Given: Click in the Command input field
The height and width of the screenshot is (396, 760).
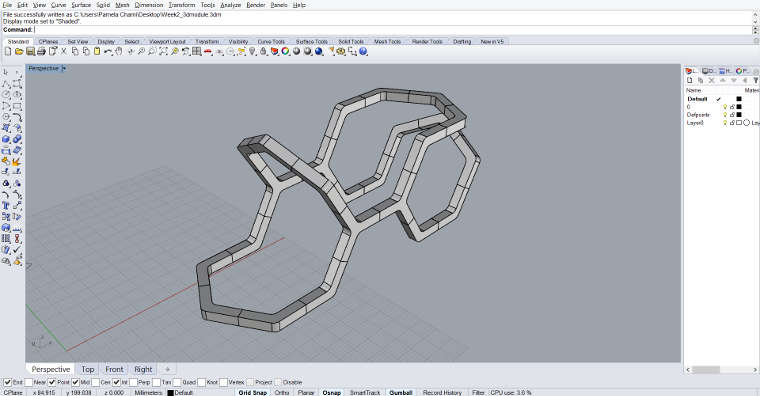Looking at the screenshot, I should pos(393,30).
